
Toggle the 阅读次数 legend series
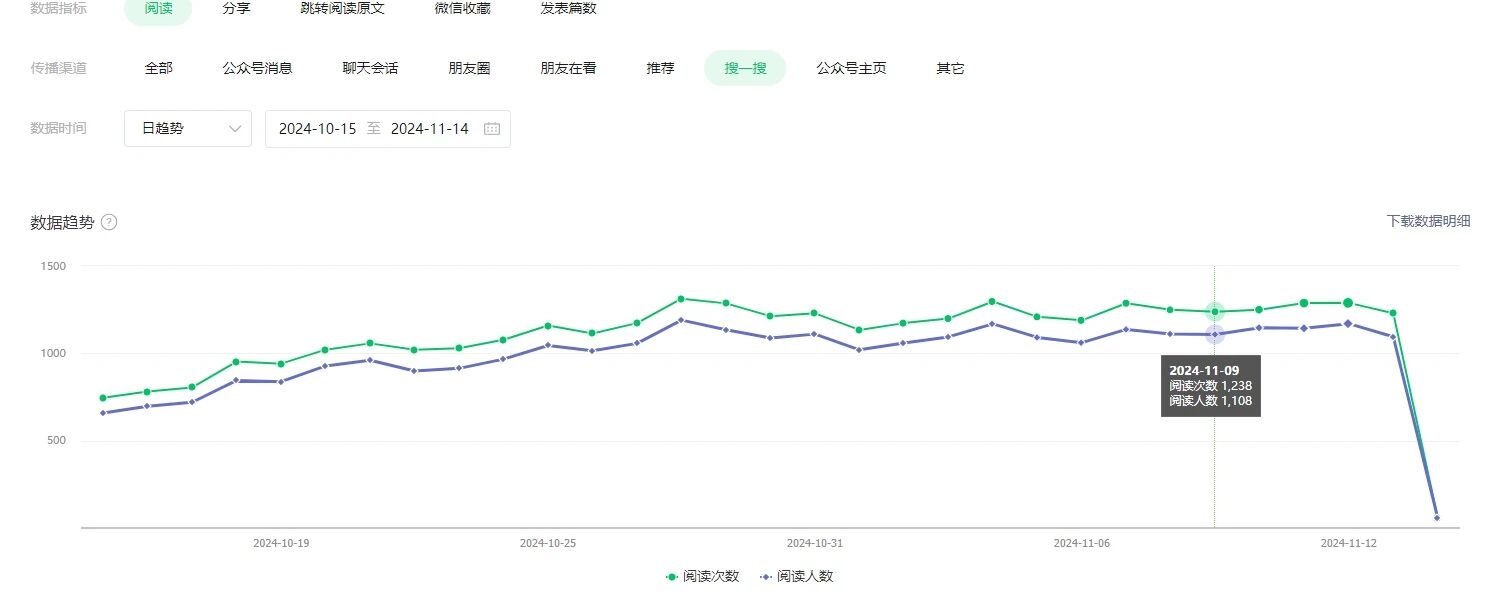click(703, 577)
